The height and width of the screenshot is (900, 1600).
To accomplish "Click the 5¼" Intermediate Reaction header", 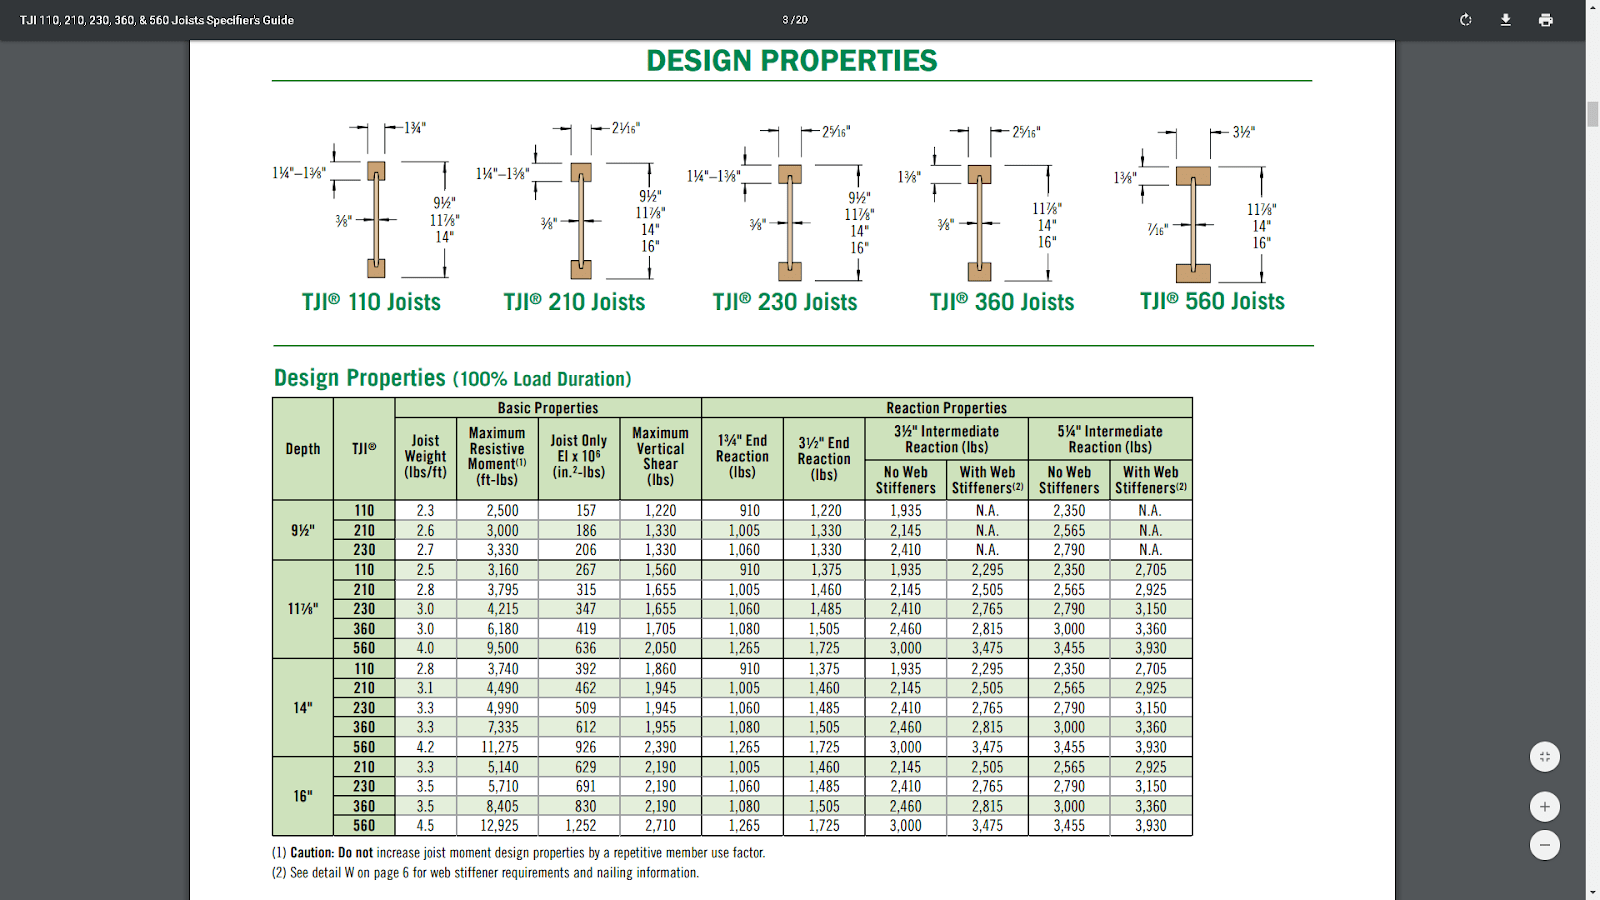I will pos(1110,439).
